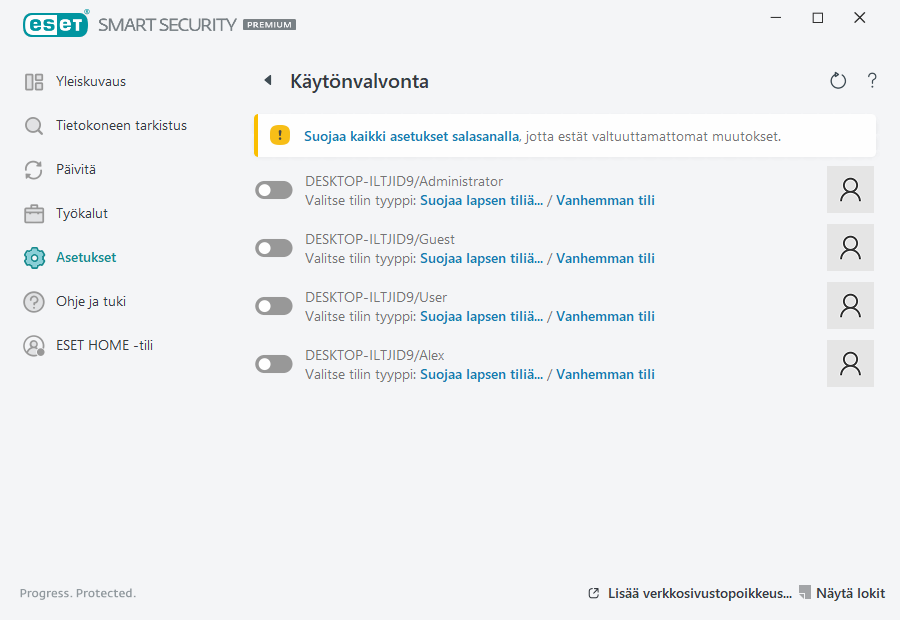Open the ESET HOME -tili sidebar icon

point(31,345)
